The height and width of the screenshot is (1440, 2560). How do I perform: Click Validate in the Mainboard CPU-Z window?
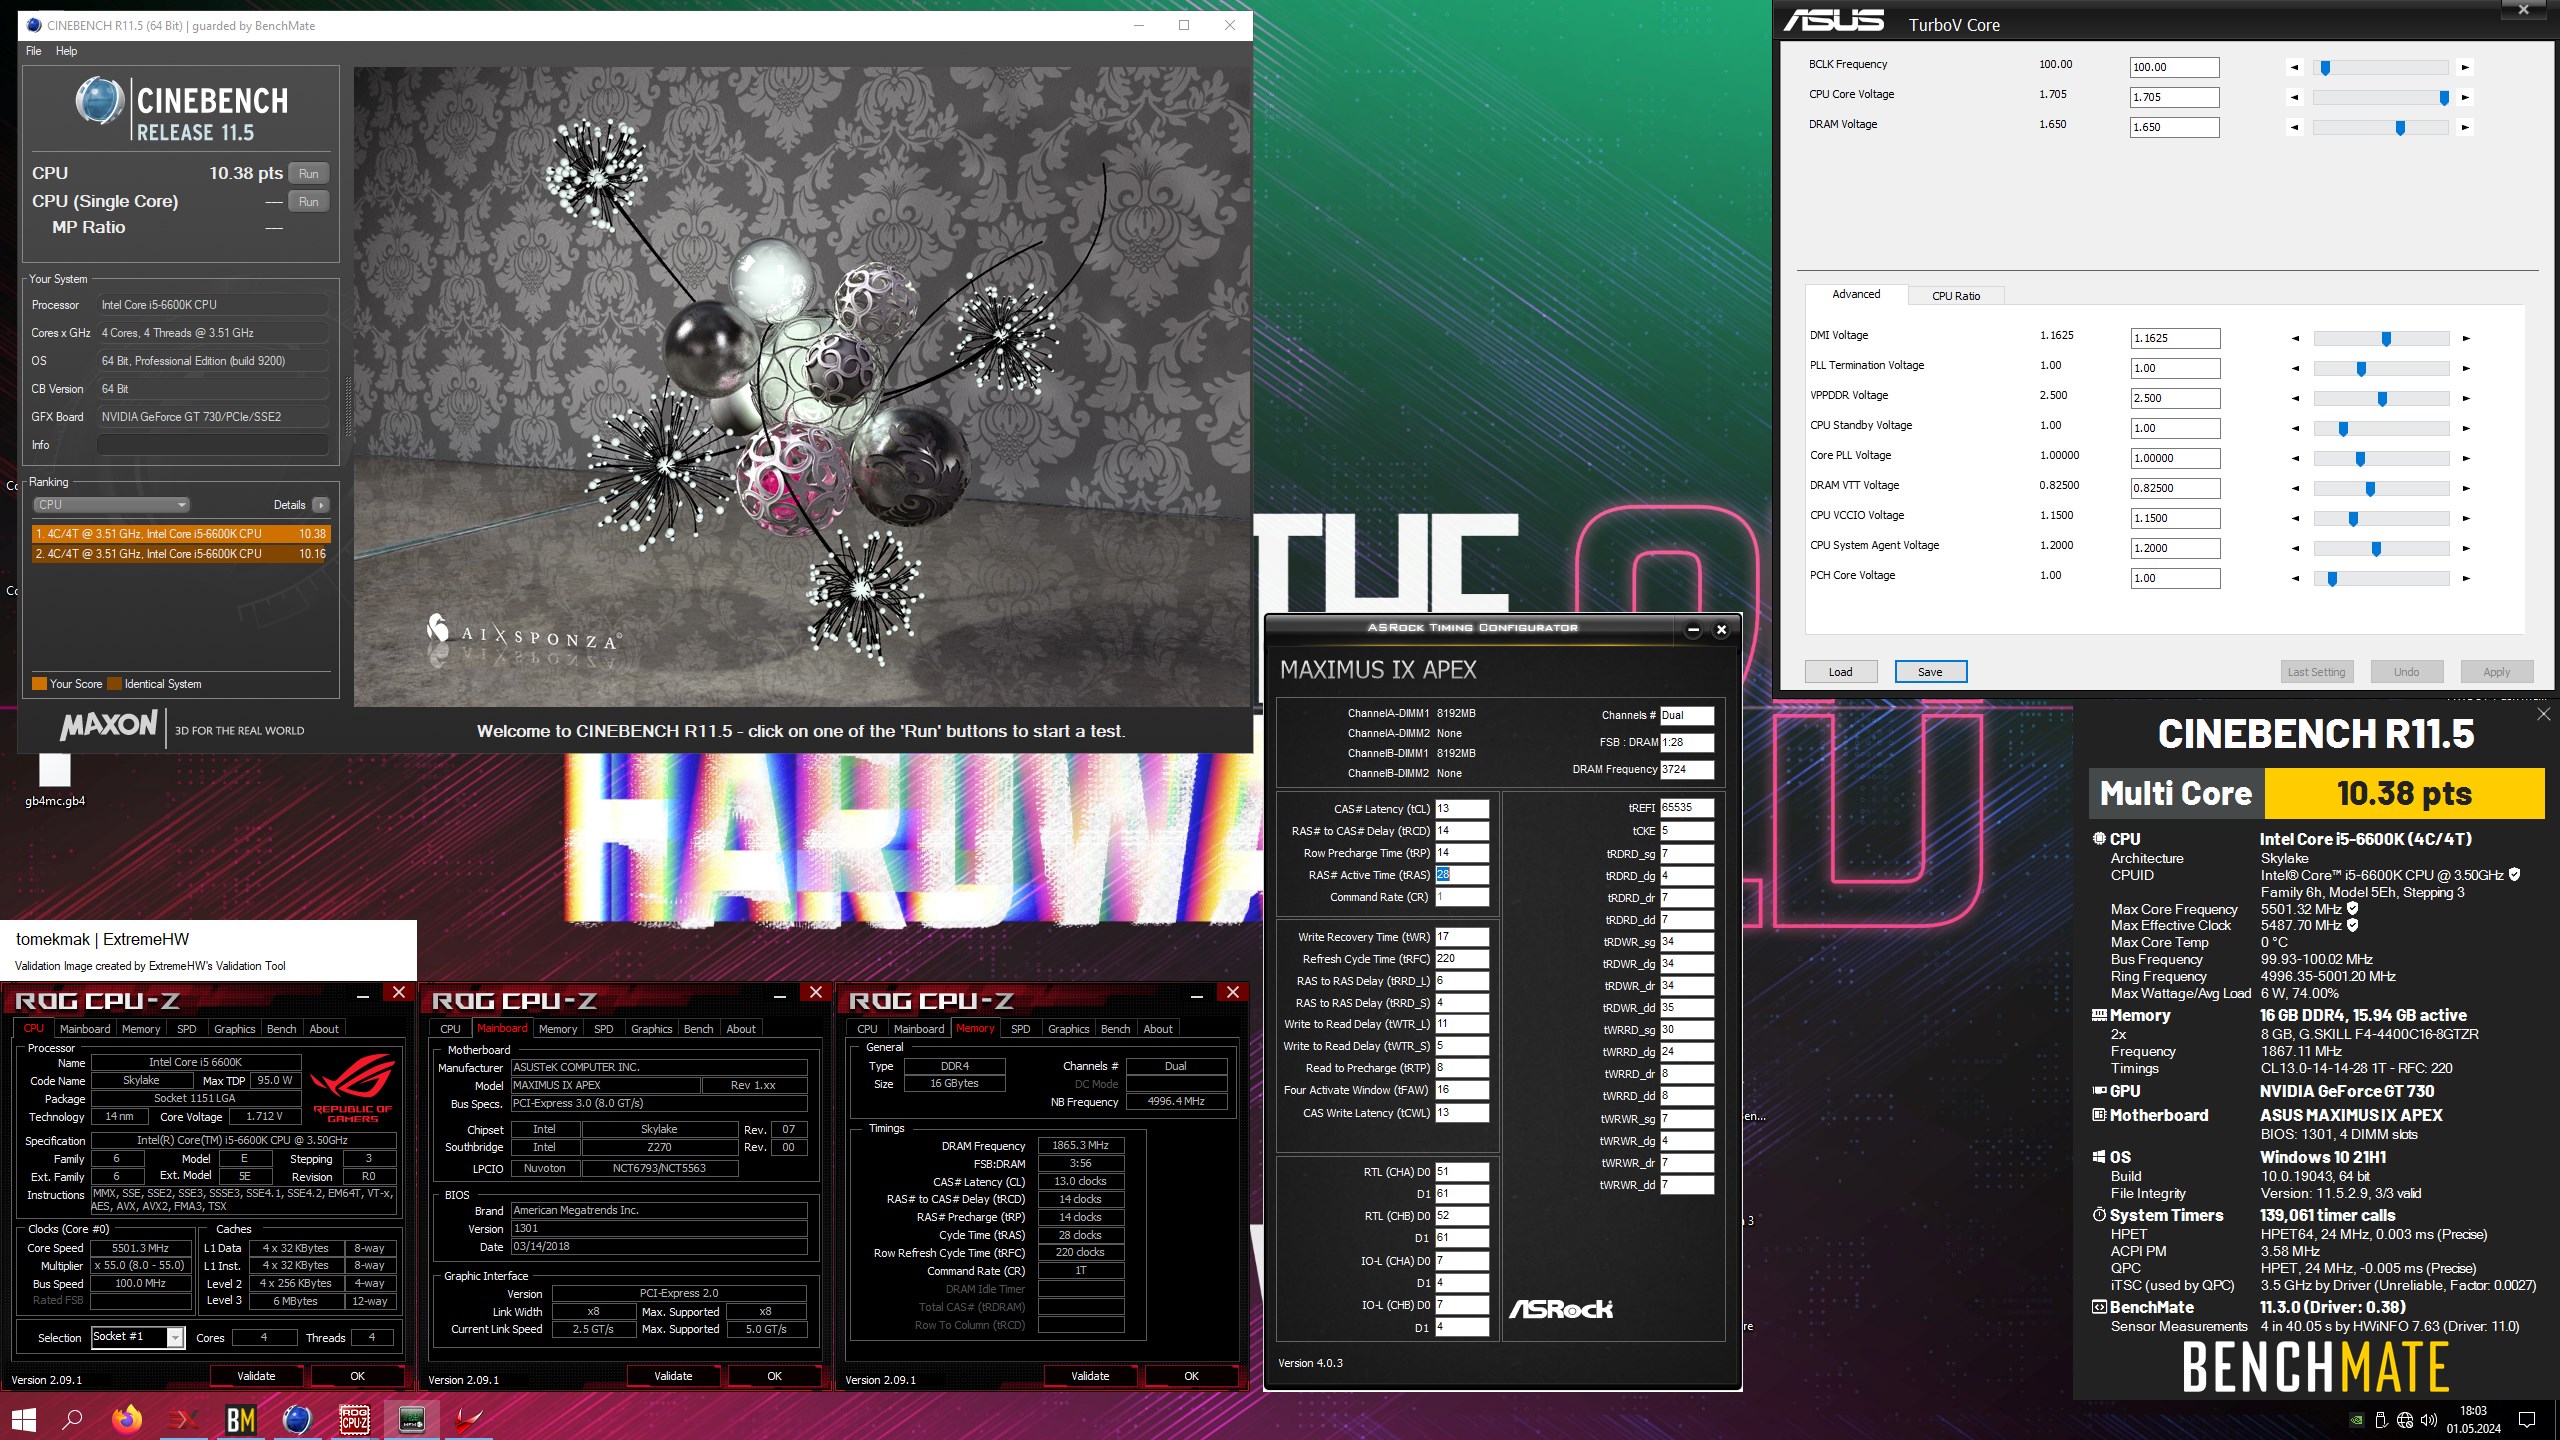[x=673, y=1377]
